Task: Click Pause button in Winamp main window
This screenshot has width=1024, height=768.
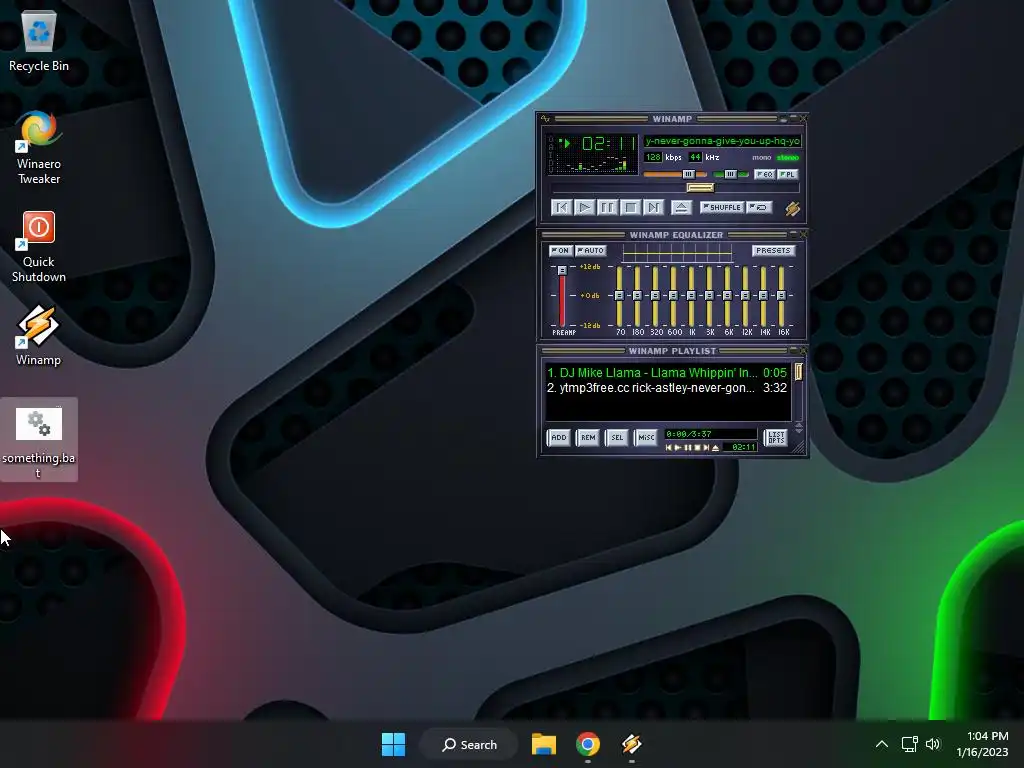Action: (607, 208)
